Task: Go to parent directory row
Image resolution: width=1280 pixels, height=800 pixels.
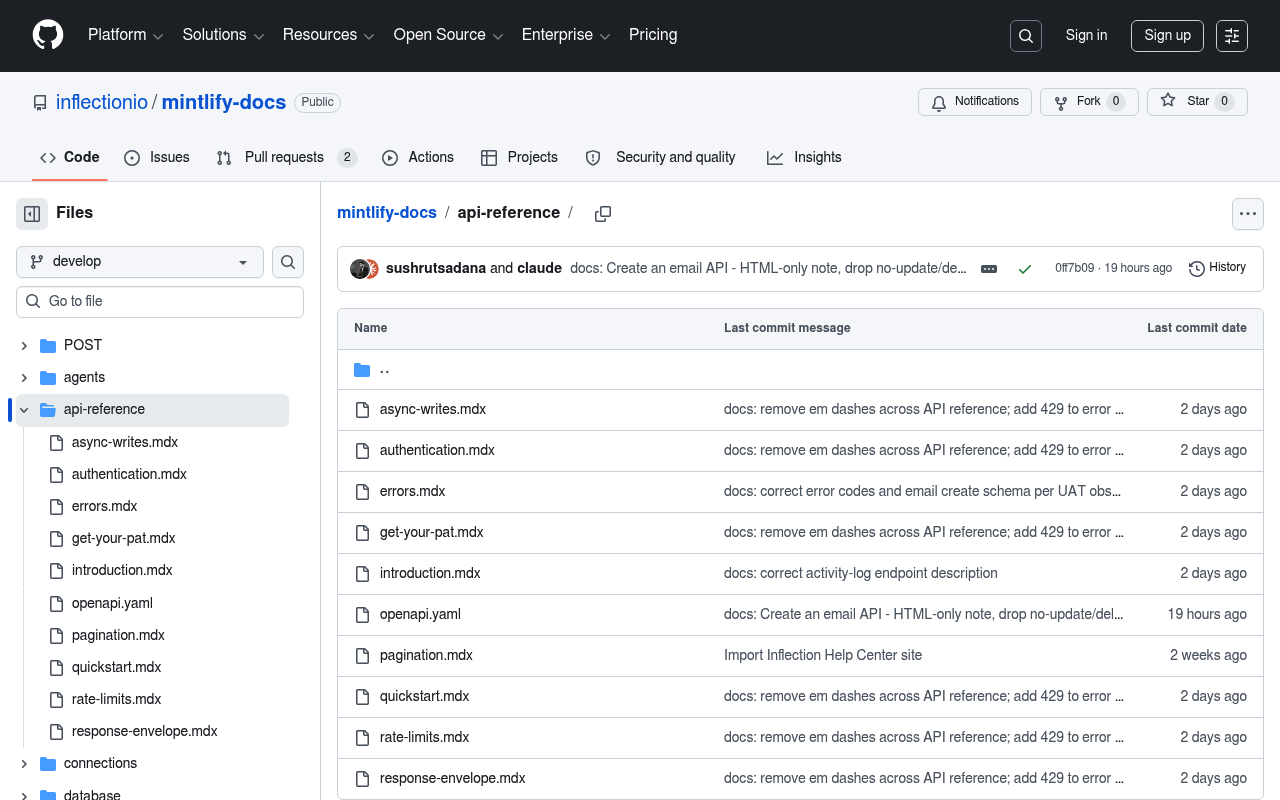Action: tap(800, 370)
